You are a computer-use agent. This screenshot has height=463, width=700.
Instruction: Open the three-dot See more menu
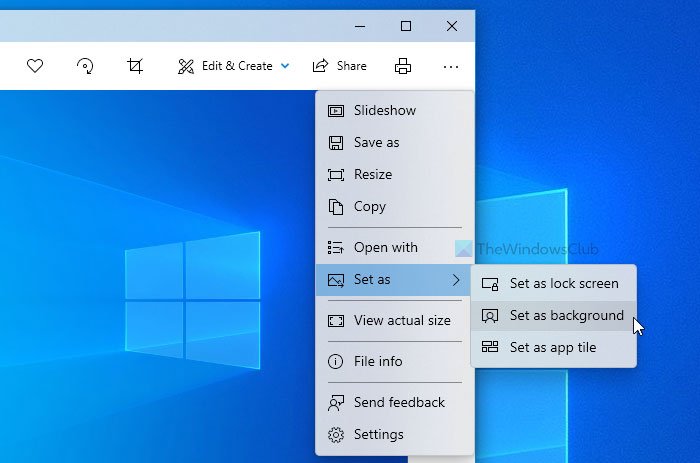tap(451, 66)
